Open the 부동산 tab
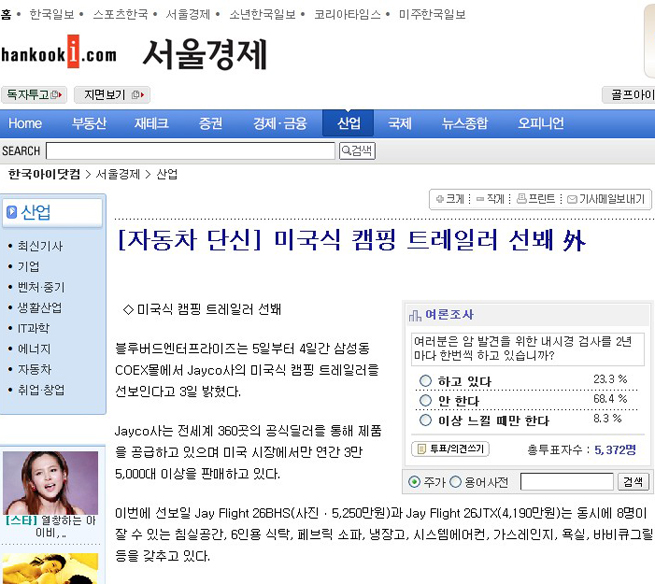 pyautogui.click(x=89, y=123)
